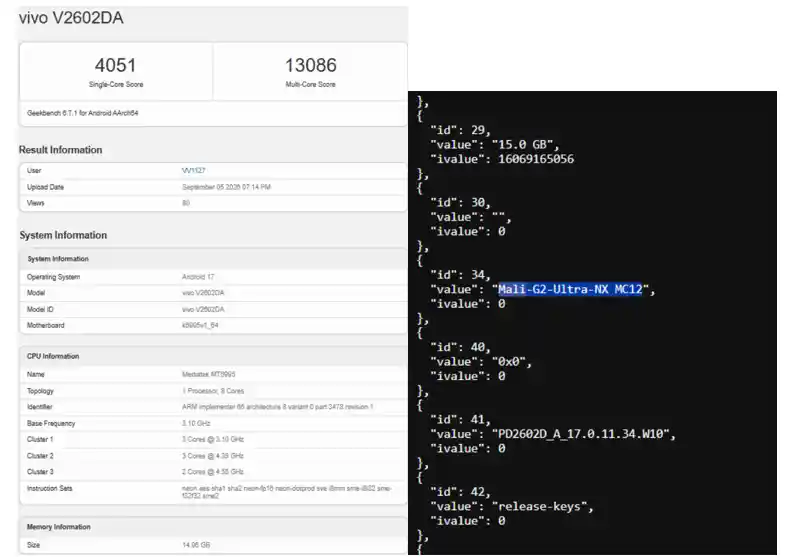This screenshot has height=557, width=788.
Task: Open the VV1127 user profile link
Action: [193, 170]
